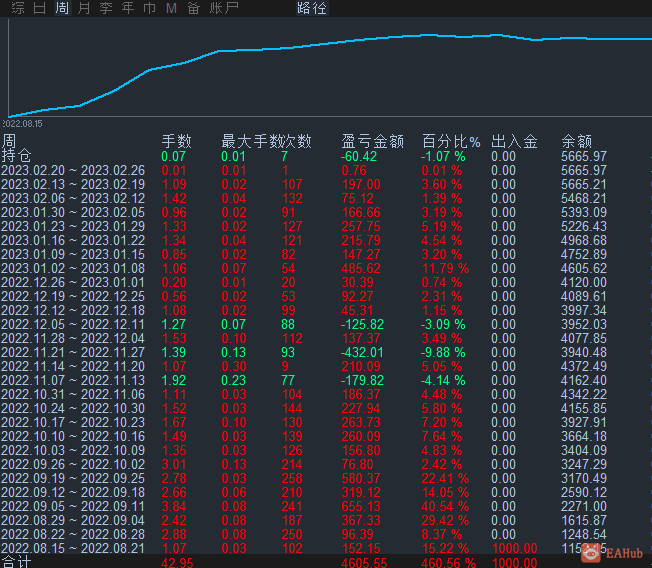Image resolution: width=652 pixels, height=568 pixels.
Task: Open the 账户 account tab
Action: pyautogui.click(x=224, y=8)
